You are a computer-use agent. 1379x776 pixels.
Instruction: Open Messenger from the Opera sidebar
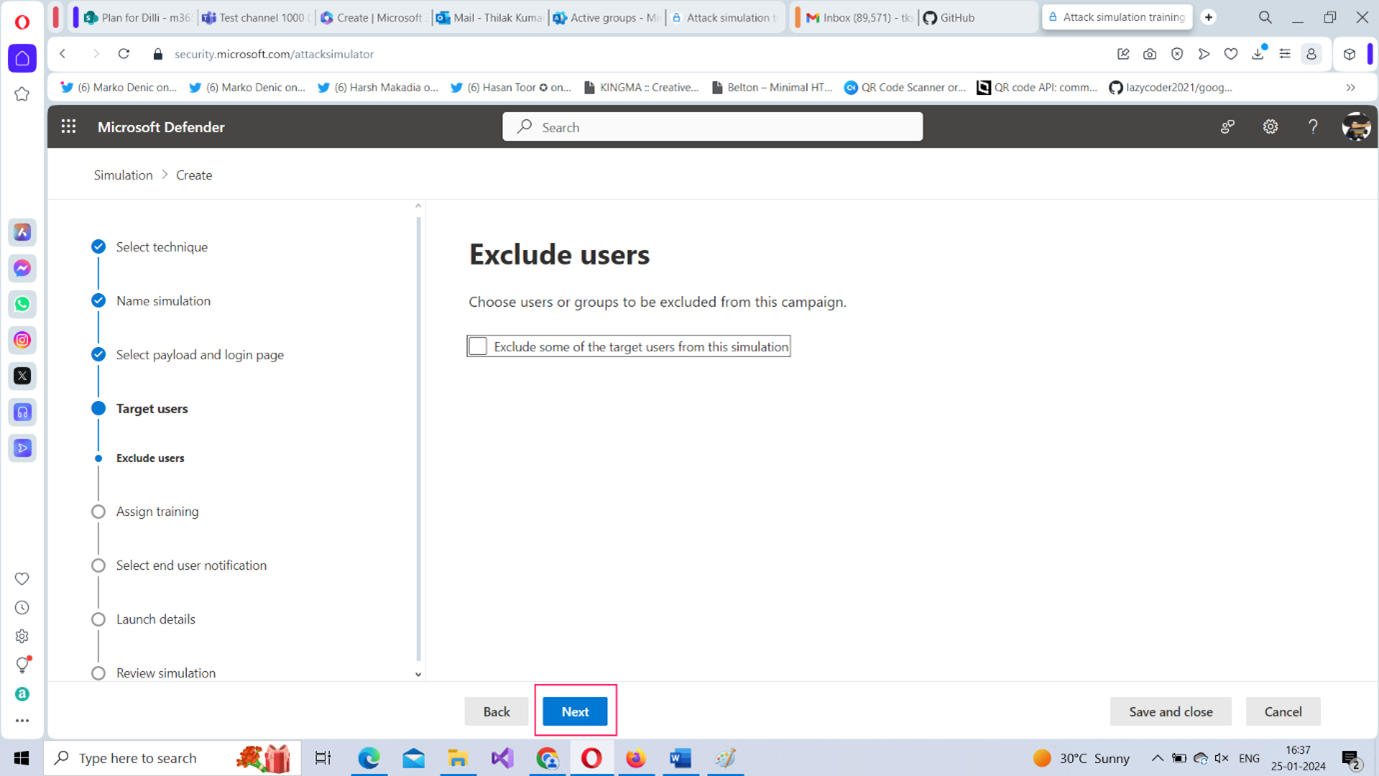22,268
